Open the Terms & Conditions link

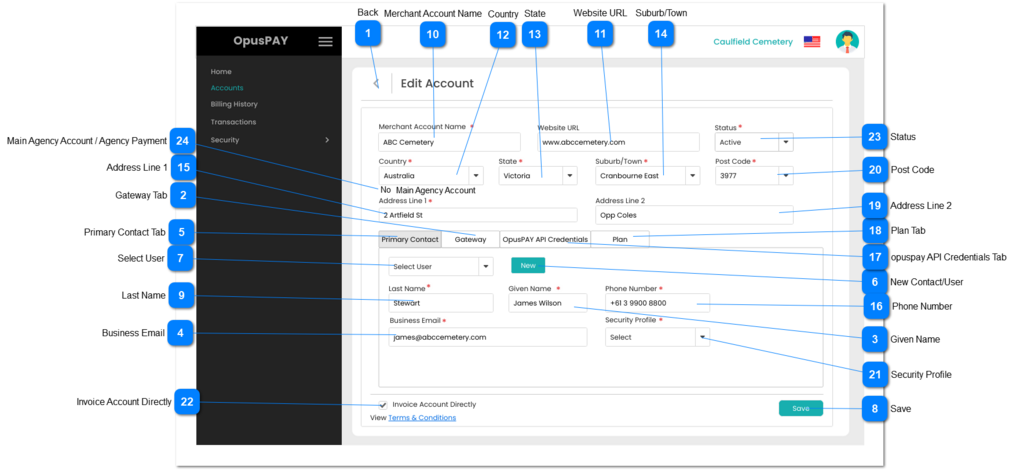click(422, 418)
